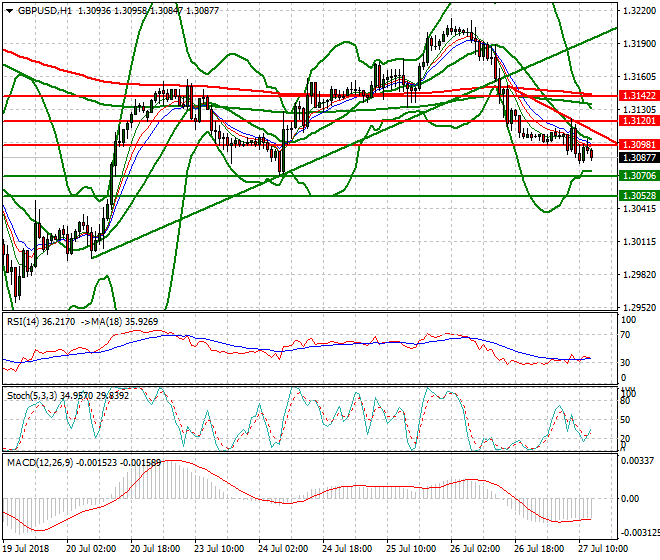Select the red 1.31201 price level label
The height and width of the screenshot is (560, 660).
tap(639, 121)
